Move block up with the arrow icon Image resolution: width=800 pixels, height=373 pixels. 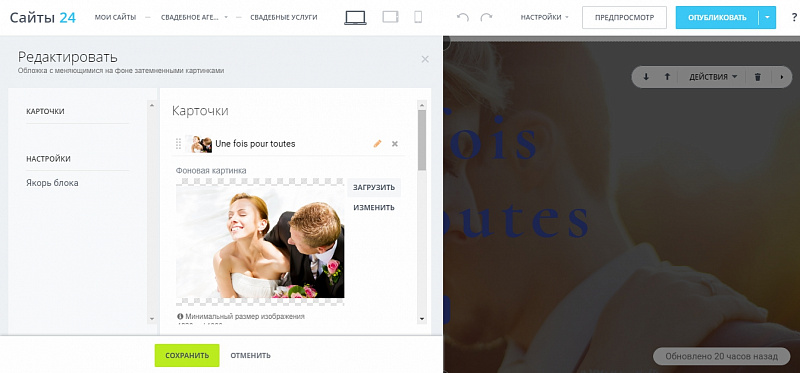tap(667, 77)
